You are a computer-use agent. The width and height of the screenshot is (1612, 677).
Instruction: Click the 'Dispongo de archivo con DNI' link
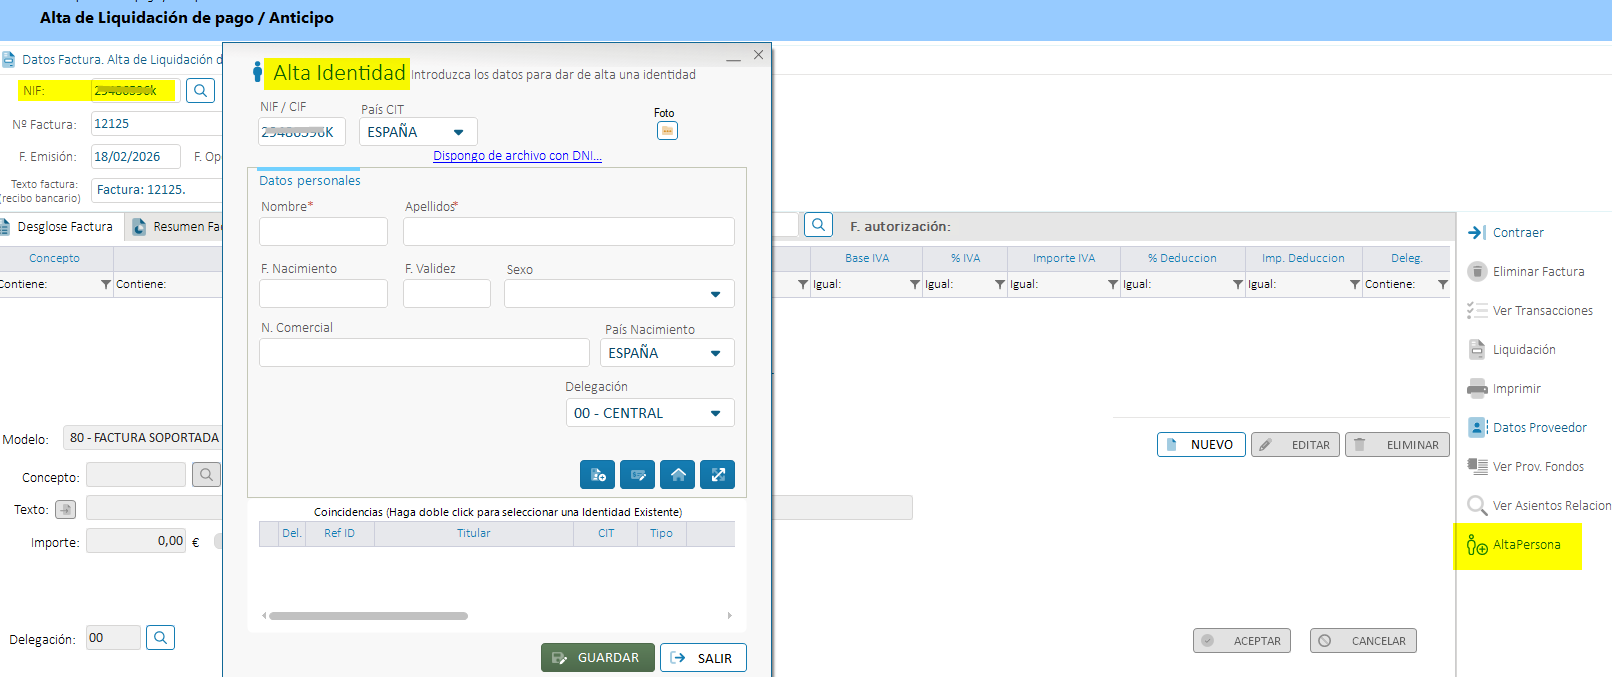pos(517,156)
